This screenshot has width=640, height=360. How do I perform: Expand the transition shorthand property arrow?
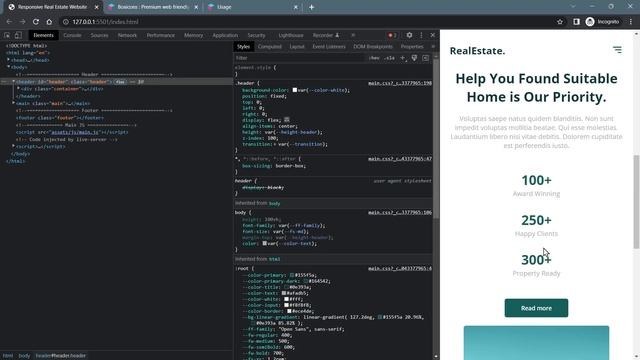pos(275,144)
